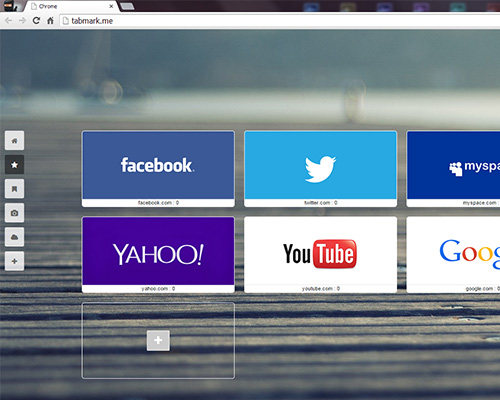Go back using the browser back arrow

[8, 21]
